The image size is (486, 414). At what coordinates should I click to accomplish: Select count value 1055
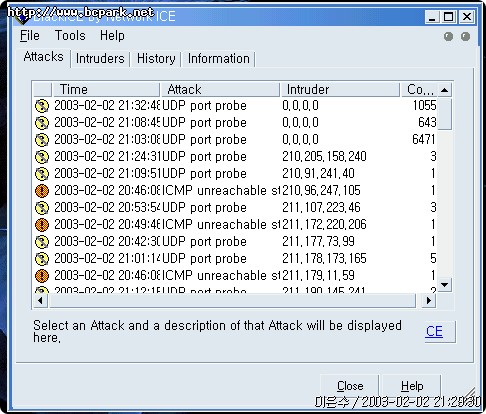point(424,106)
